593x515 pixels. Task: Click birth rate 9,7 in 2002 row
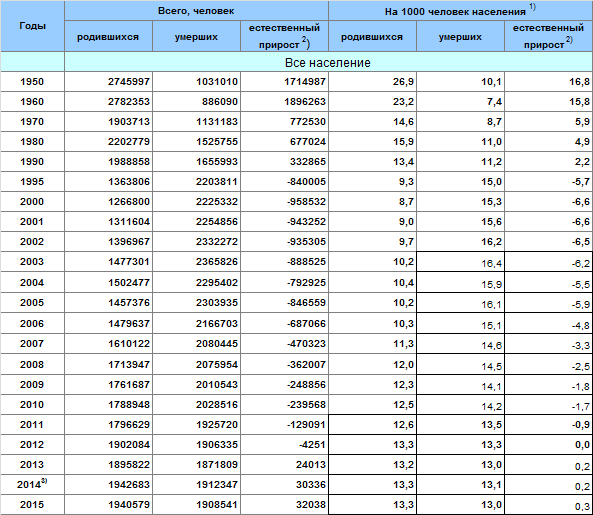[x=373, y=242]
